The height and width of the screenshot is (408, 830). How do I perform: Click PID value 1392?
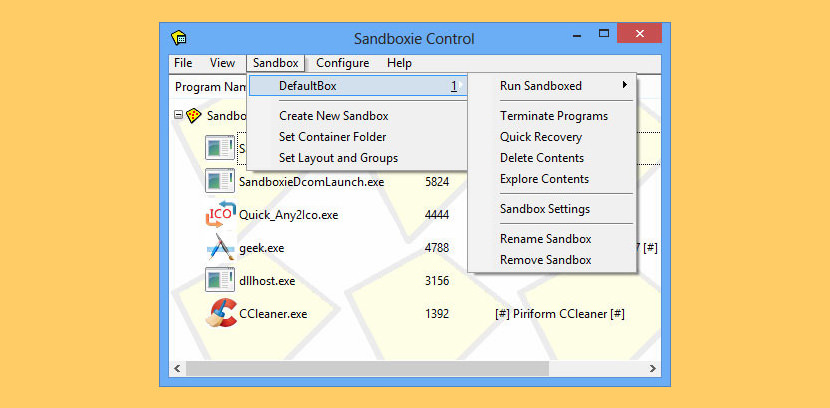click(x=437, y=314)
